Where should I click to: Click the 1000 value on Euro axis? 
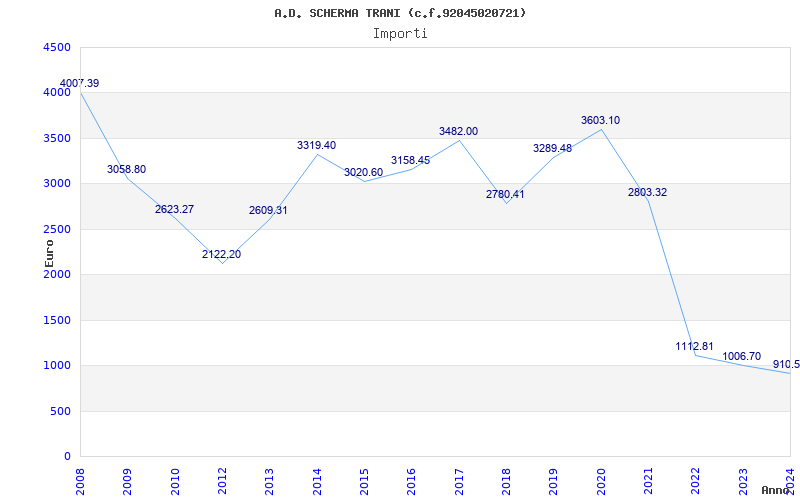57,365
